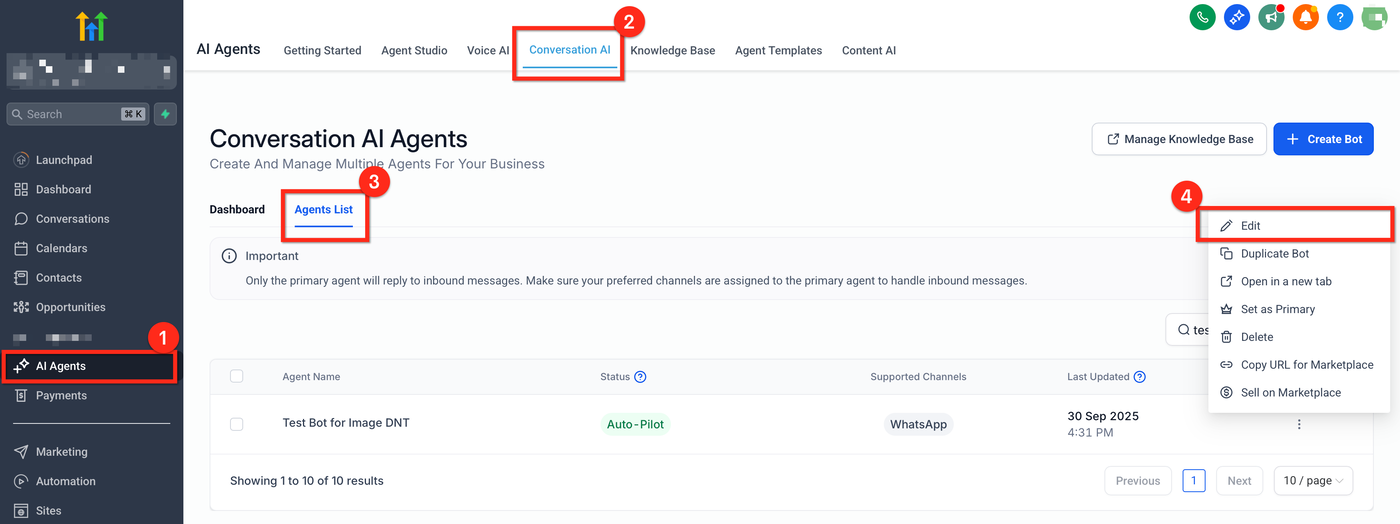Open the orange notifications bell
The width and height of the screenshot is (1400, 524).
click(x=1305, y=17)
